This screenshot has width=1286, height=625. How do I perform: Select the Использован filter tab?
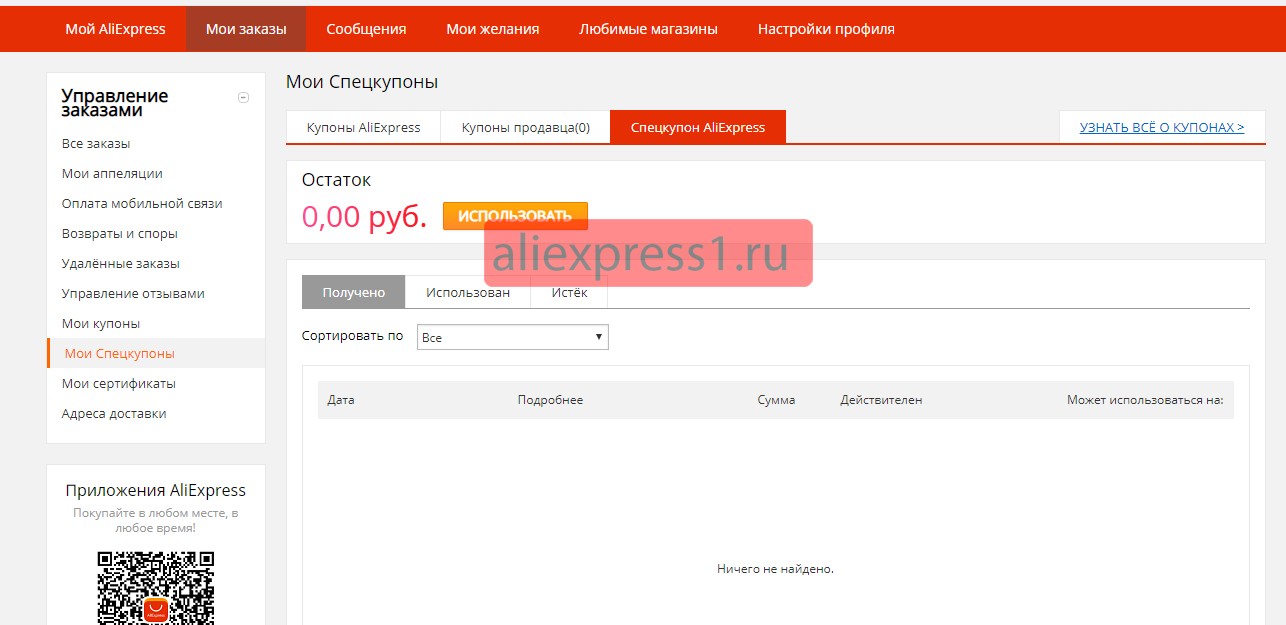pos(468,292)
